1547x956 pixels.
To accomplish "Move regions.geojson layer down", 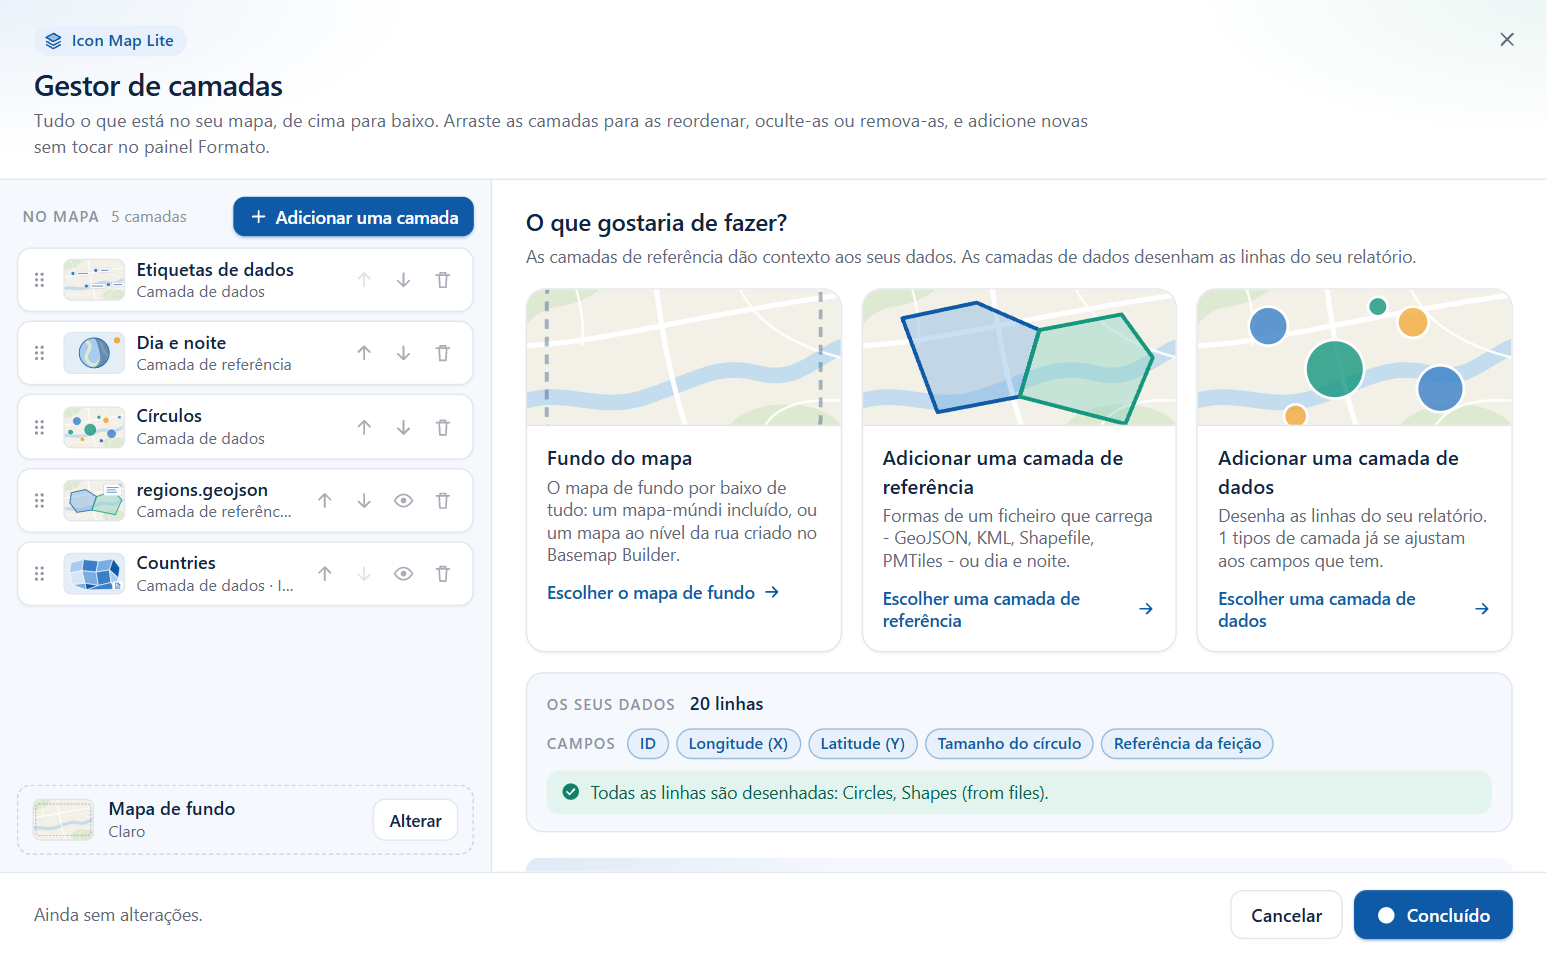I will (x=364, y=500).
